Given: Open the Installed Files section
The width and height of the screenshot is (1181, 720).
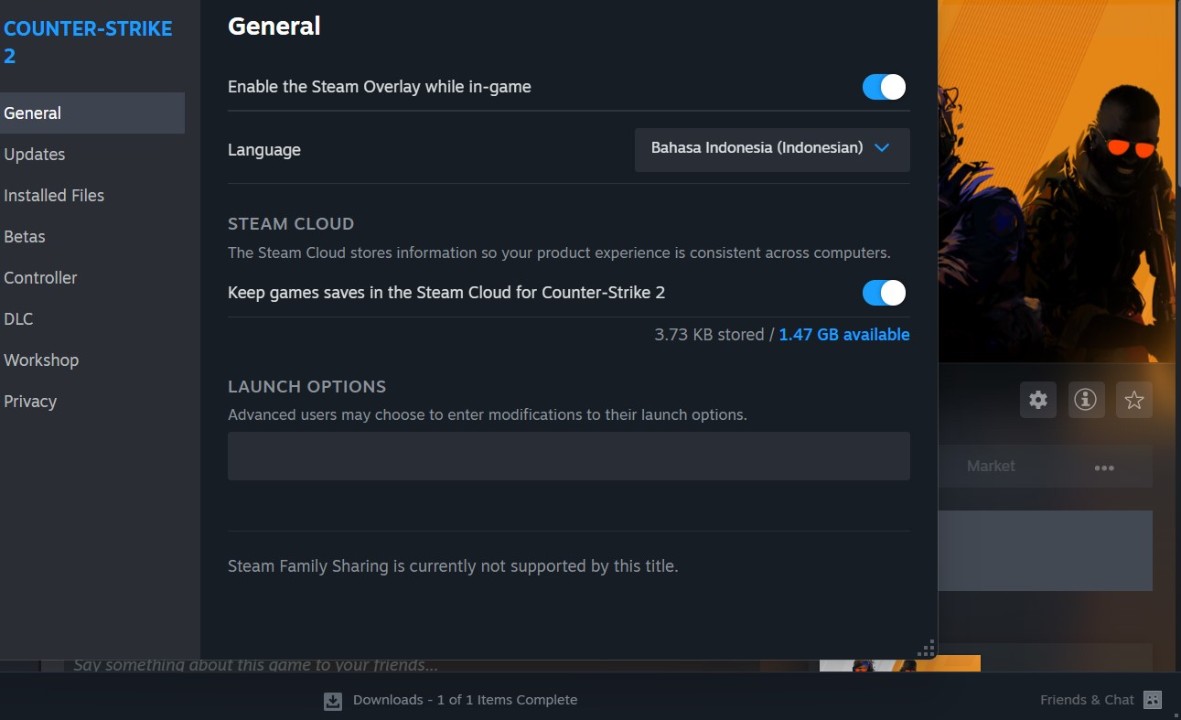Looking at the screenshot, I should click(54, 196).
